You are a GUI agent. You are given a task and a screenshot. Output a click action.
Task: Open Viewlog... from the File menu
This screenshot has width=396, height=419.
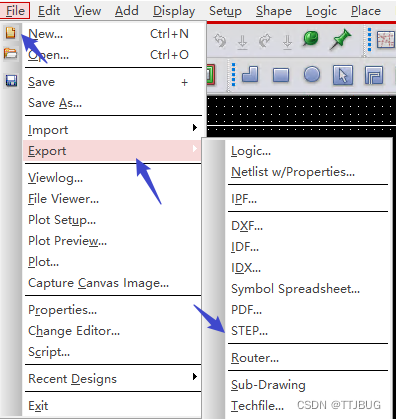(x=113, y=178)
